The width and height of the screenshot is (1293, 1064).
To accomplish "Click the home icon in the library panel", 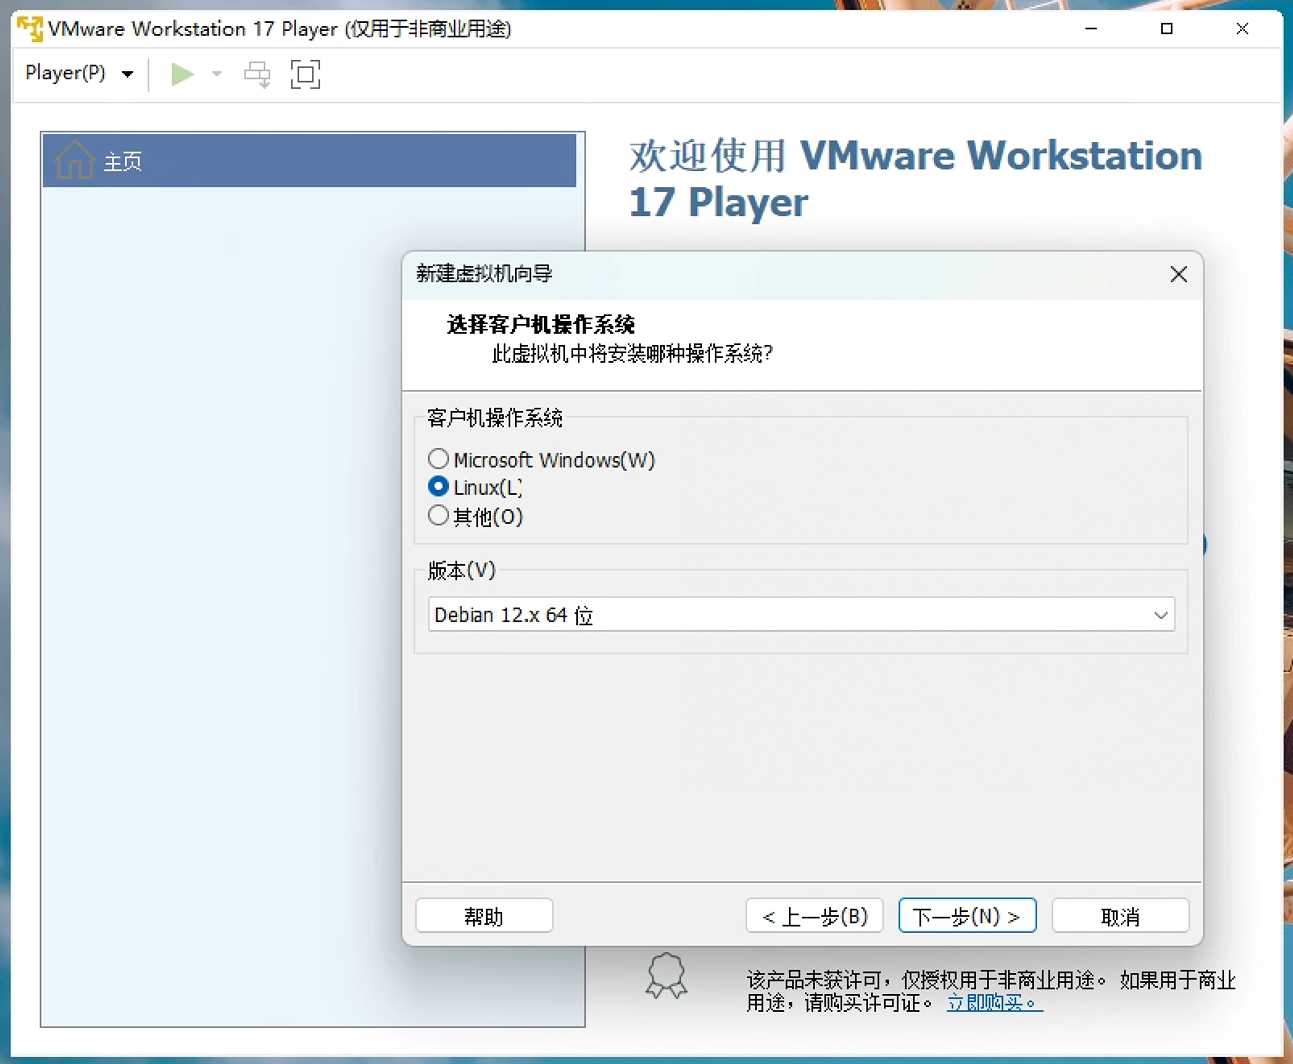I will coord(74,160).
